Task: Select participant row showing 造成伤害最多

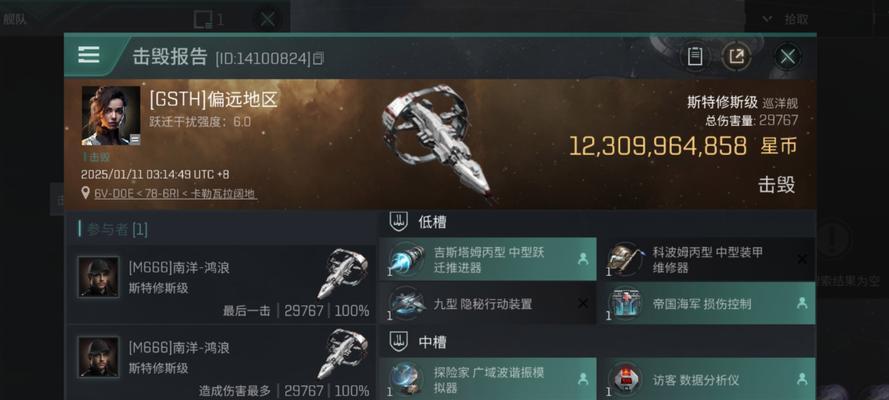Action: pos(222,362)
